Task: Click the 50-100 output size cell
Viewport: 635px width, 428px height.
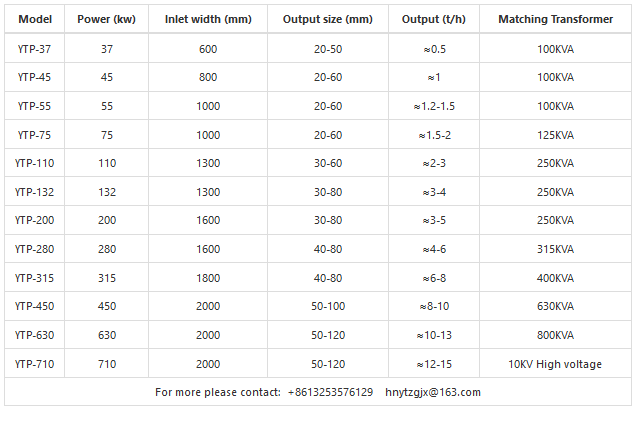Action: (327, 306)
